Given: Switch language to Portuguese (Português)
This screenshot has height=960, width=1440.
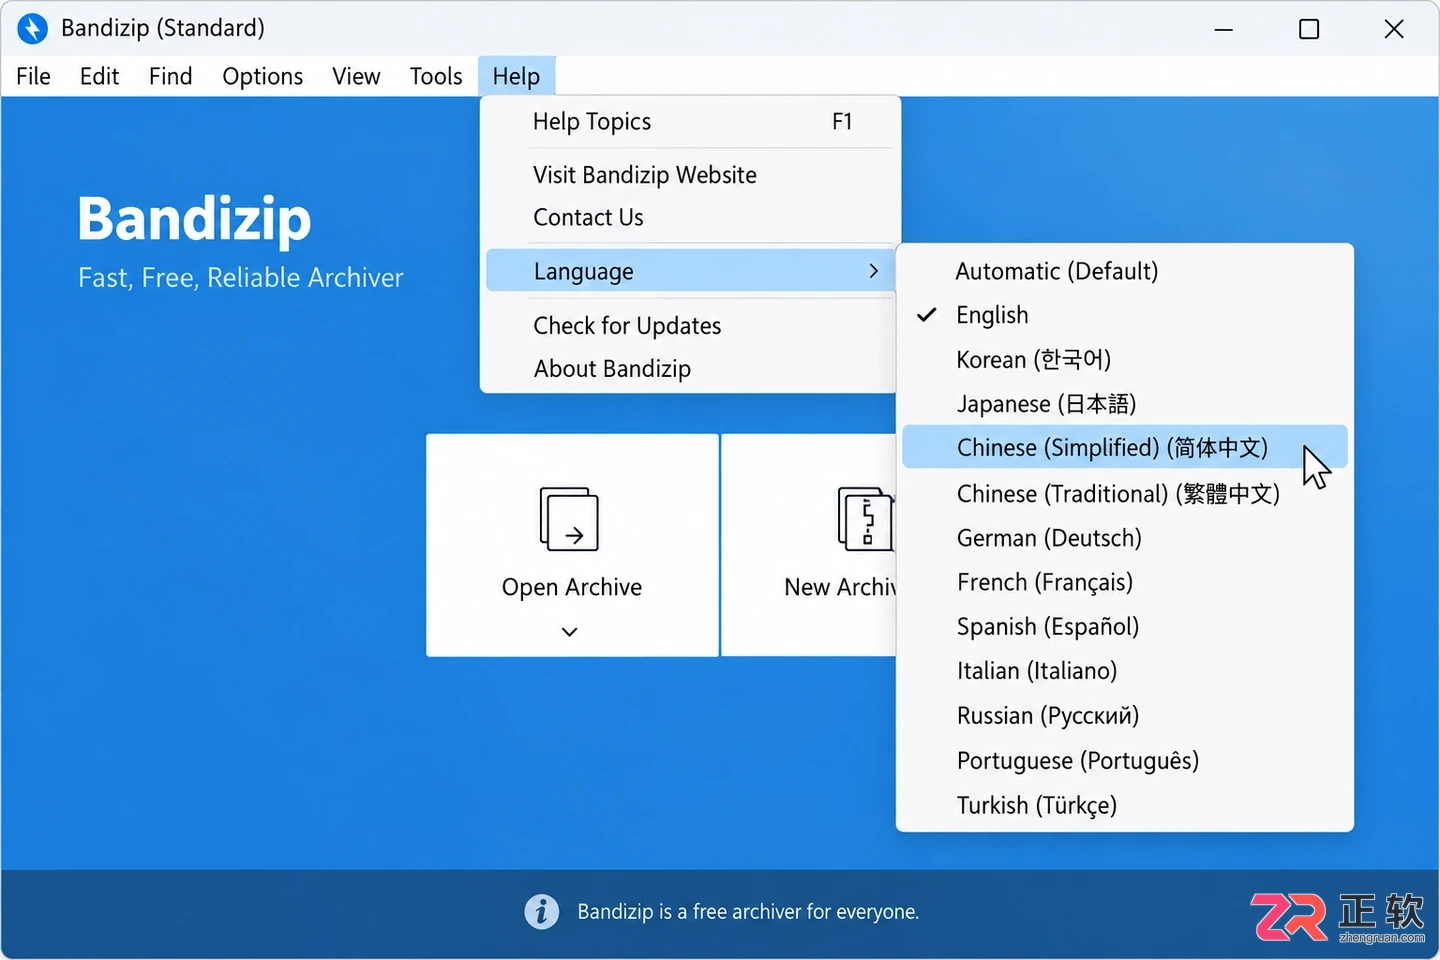Looking at the screenshot, I should 1125,761.
